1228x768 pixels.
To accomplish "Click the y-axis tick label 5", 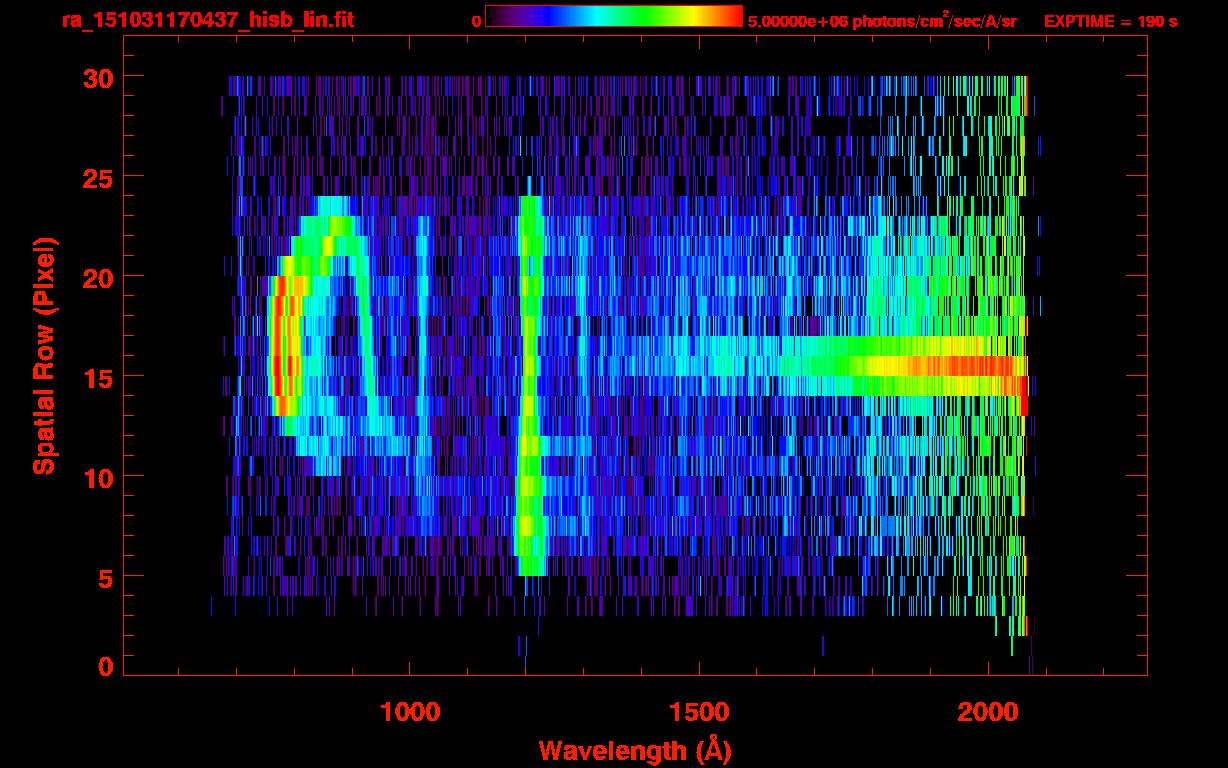I will click(x=106, y=577).
